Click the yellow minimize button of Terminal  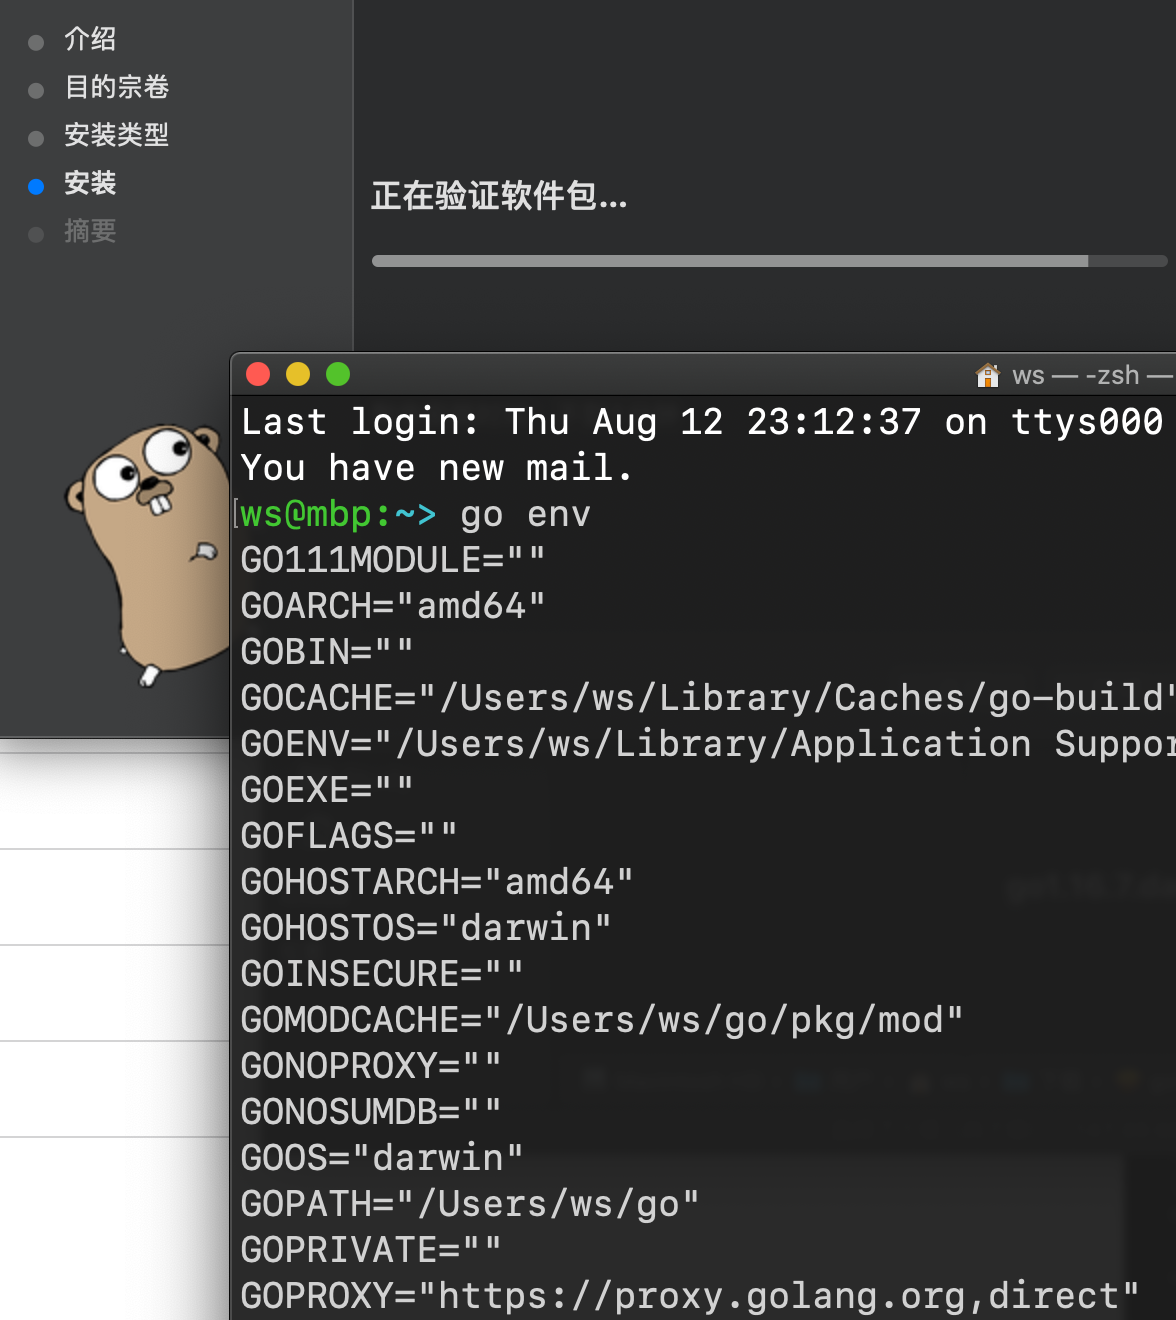click(298, 374)
